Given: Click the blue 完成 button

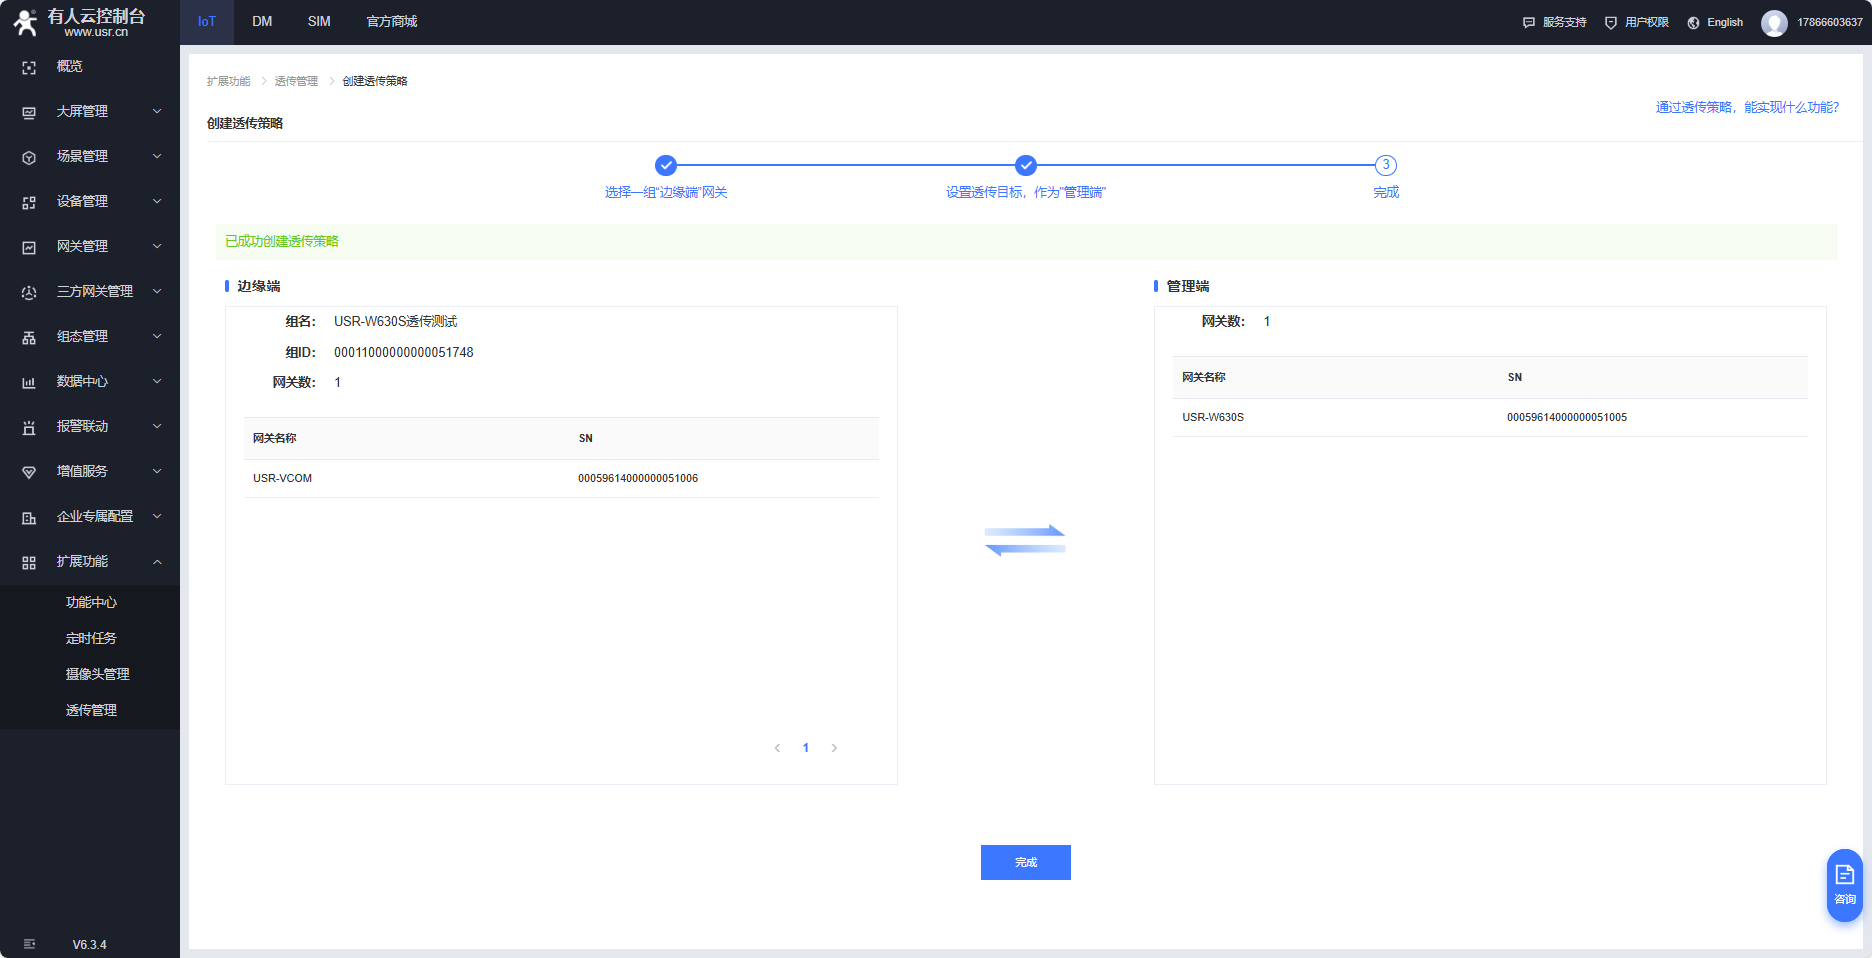Looking at the screenshot, I should coord(1025,862).
